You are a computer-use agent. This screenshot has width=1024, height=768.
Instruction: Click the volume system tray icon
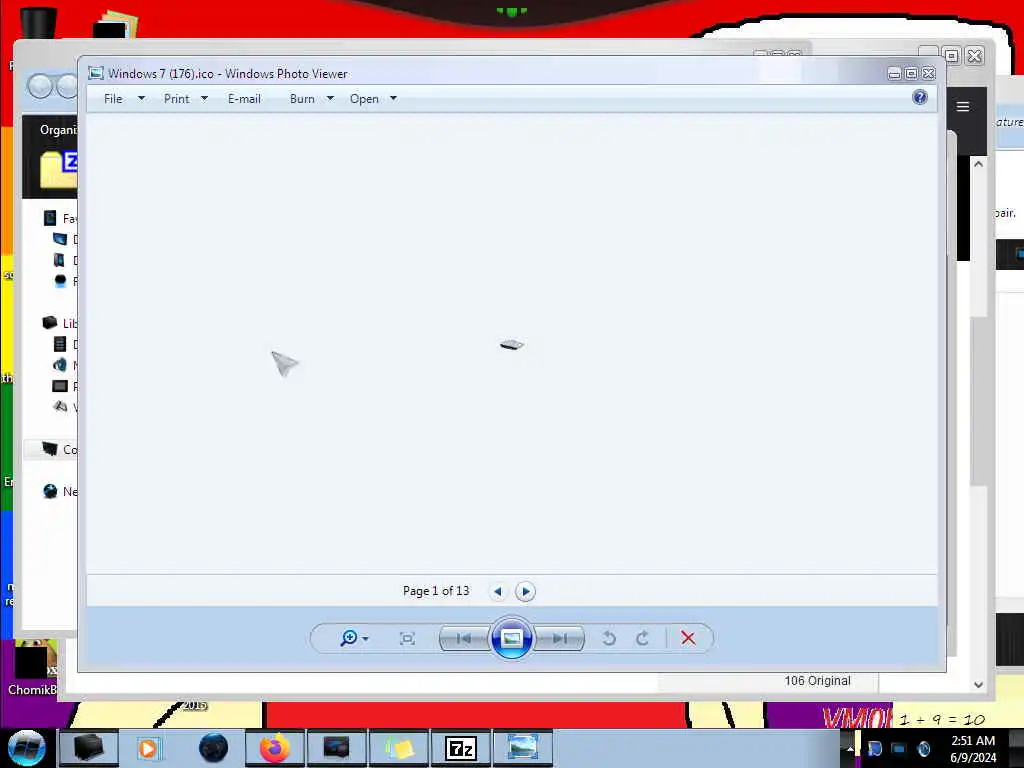pos(923,748)
